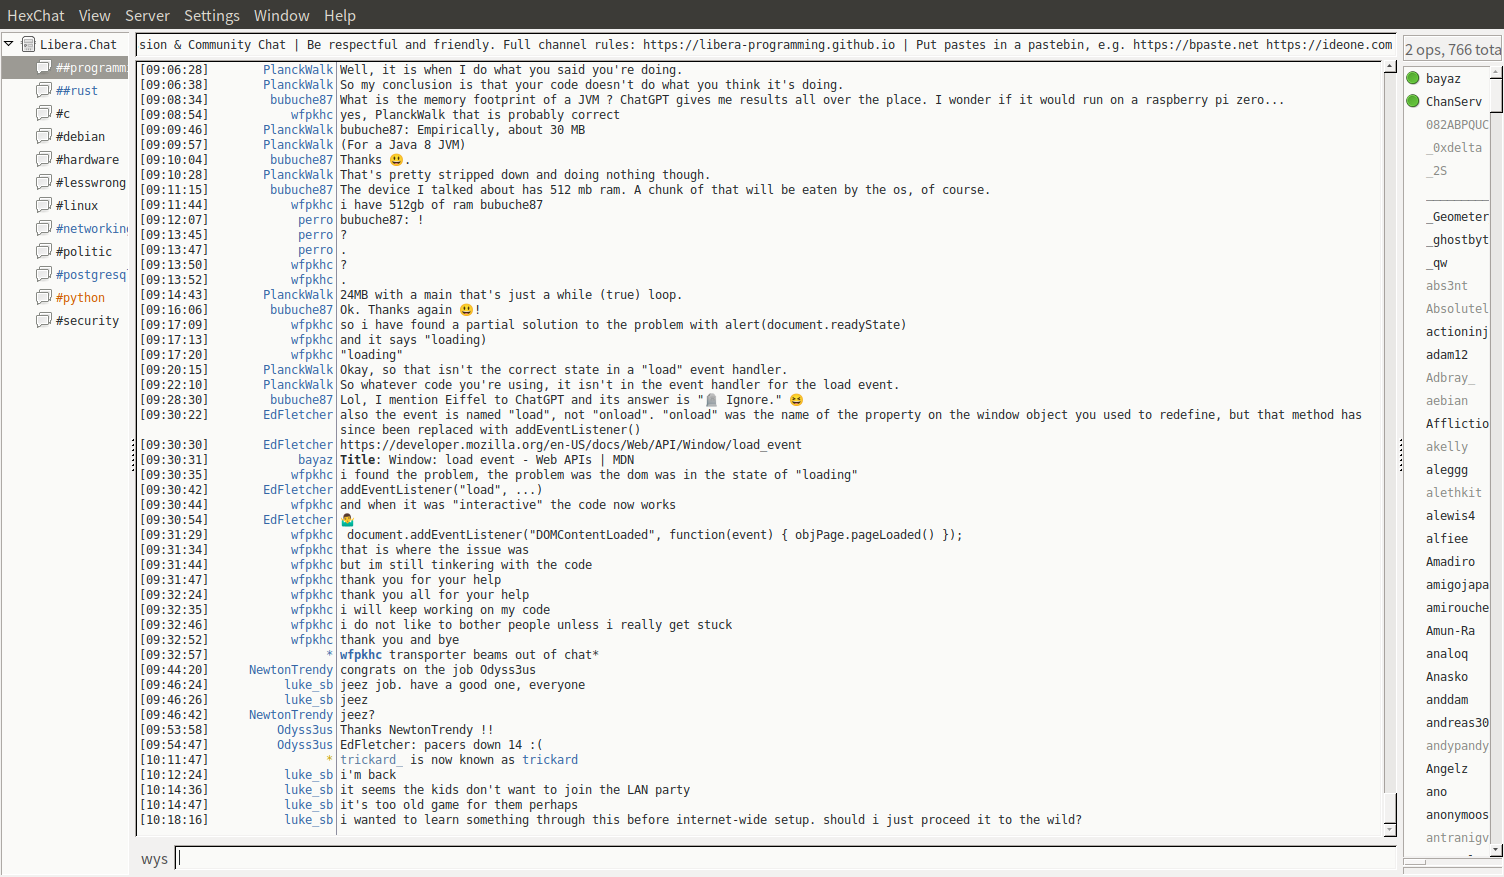The image size is (1504, 877).
Task: Open the MDN load_event URL in chat
Action: [570, 445]
